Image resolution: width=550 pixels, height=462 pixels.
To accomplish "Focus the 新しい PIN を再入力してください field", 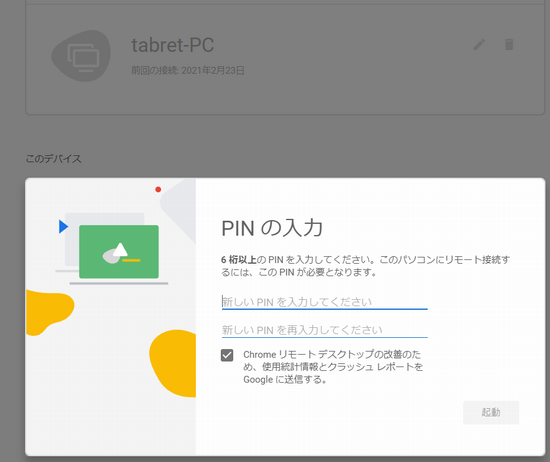I will (x=324, y=330).
